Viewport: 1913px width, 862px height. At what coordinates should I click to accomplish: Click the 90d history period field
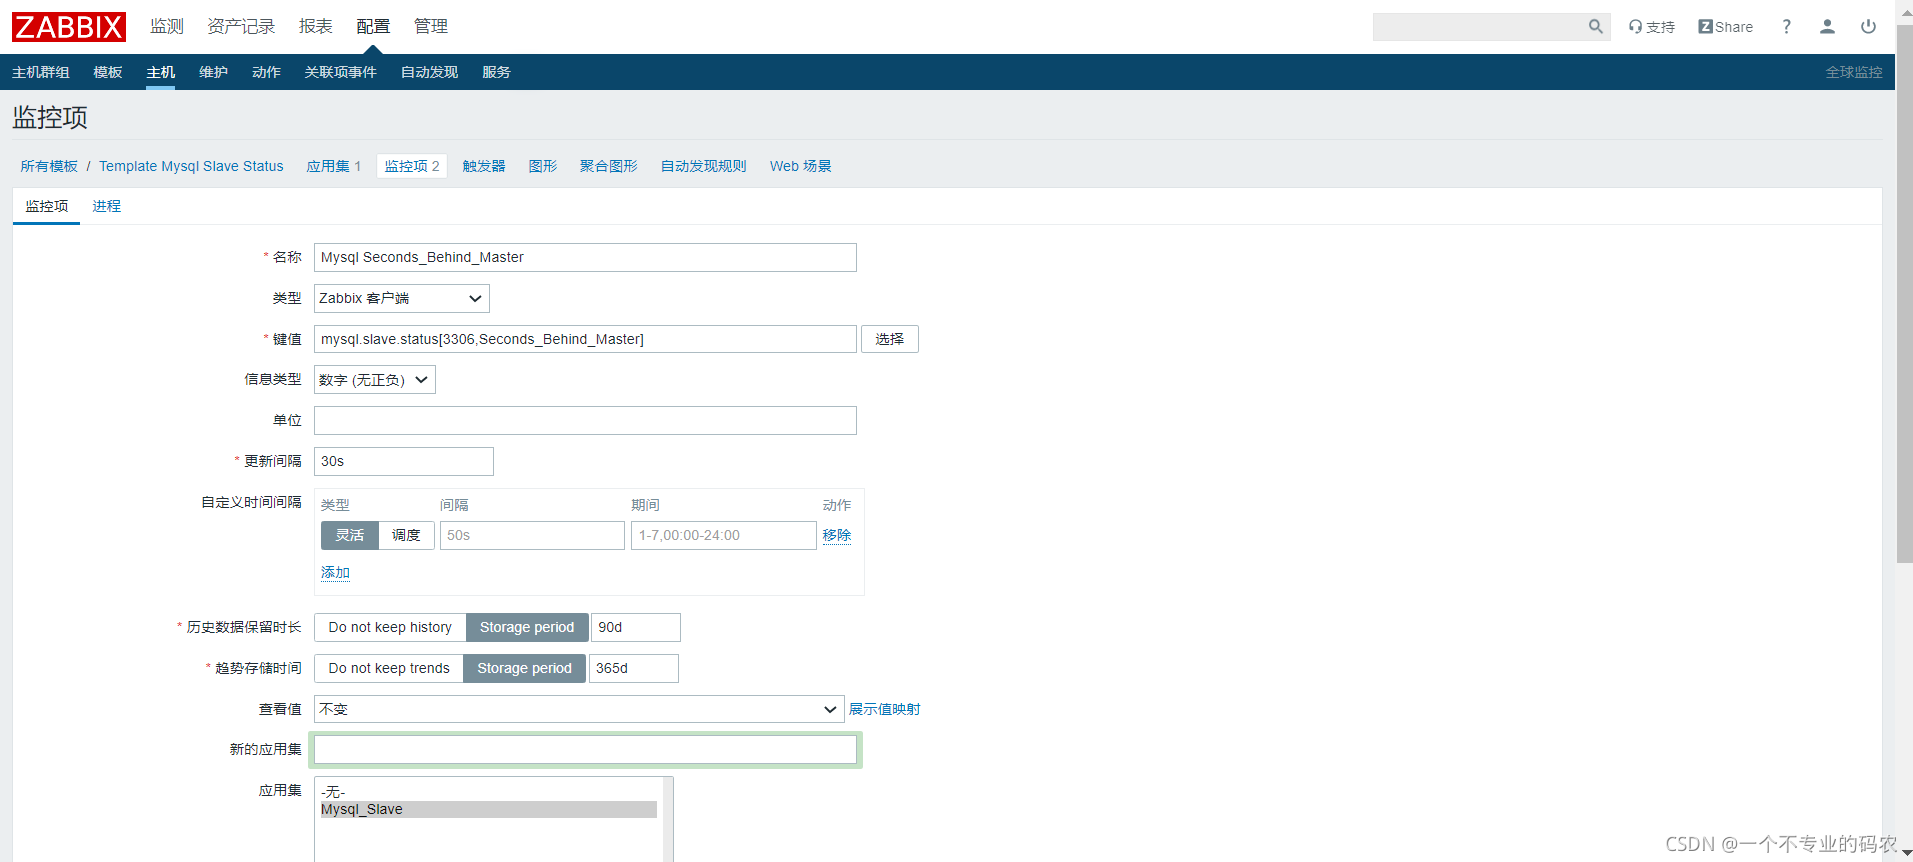[636, 627]
